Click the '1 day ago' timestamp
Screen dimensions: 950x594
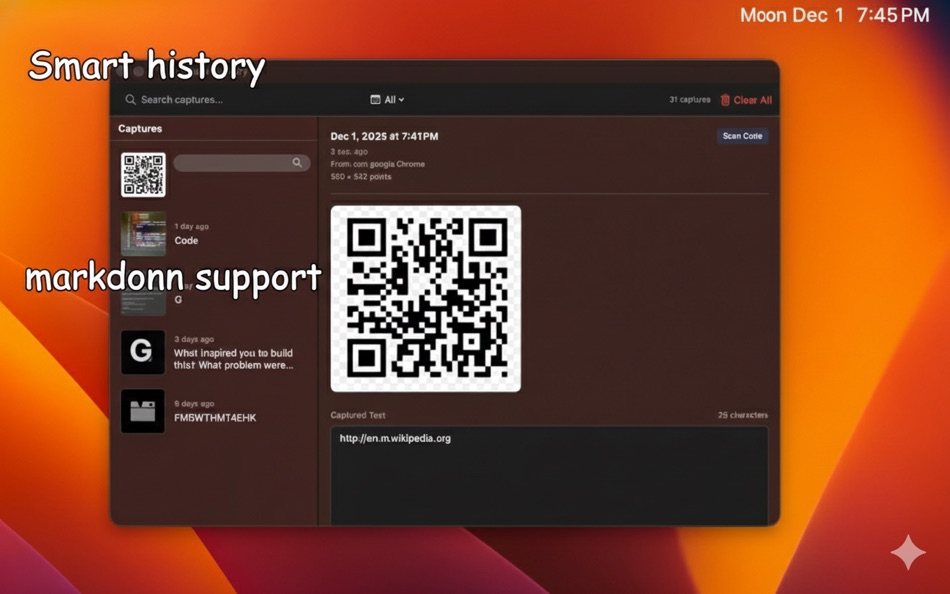[x=191, y=226]
